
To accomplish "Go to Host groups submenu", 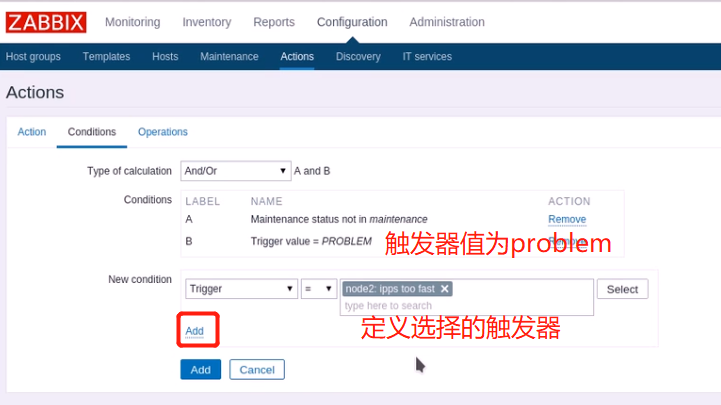I will click(x=33, y=57).
